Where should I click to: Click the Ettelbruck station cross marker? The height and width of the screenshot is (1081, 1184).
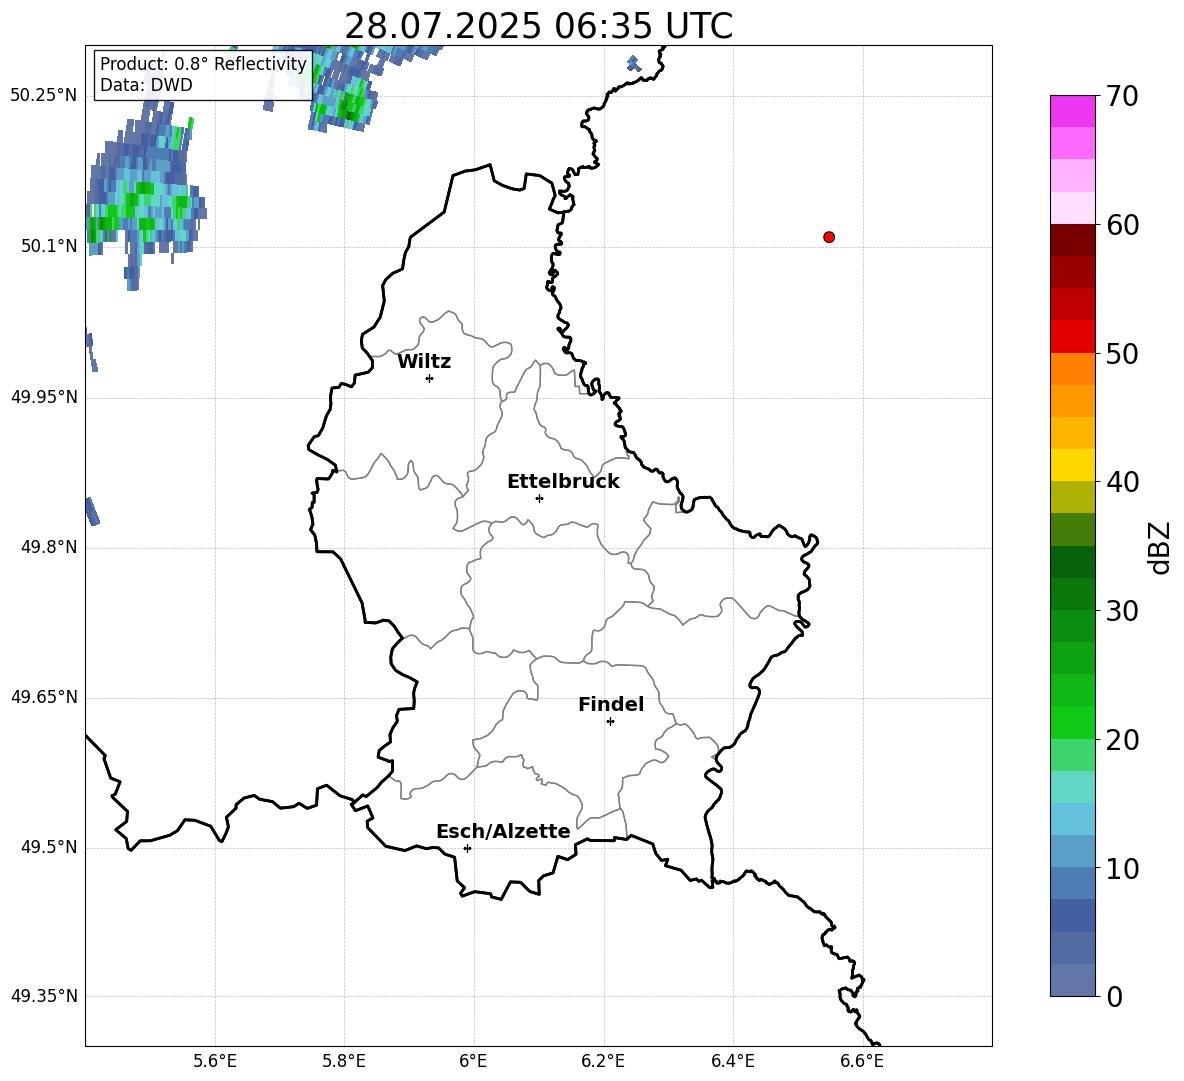pos(539,498)
